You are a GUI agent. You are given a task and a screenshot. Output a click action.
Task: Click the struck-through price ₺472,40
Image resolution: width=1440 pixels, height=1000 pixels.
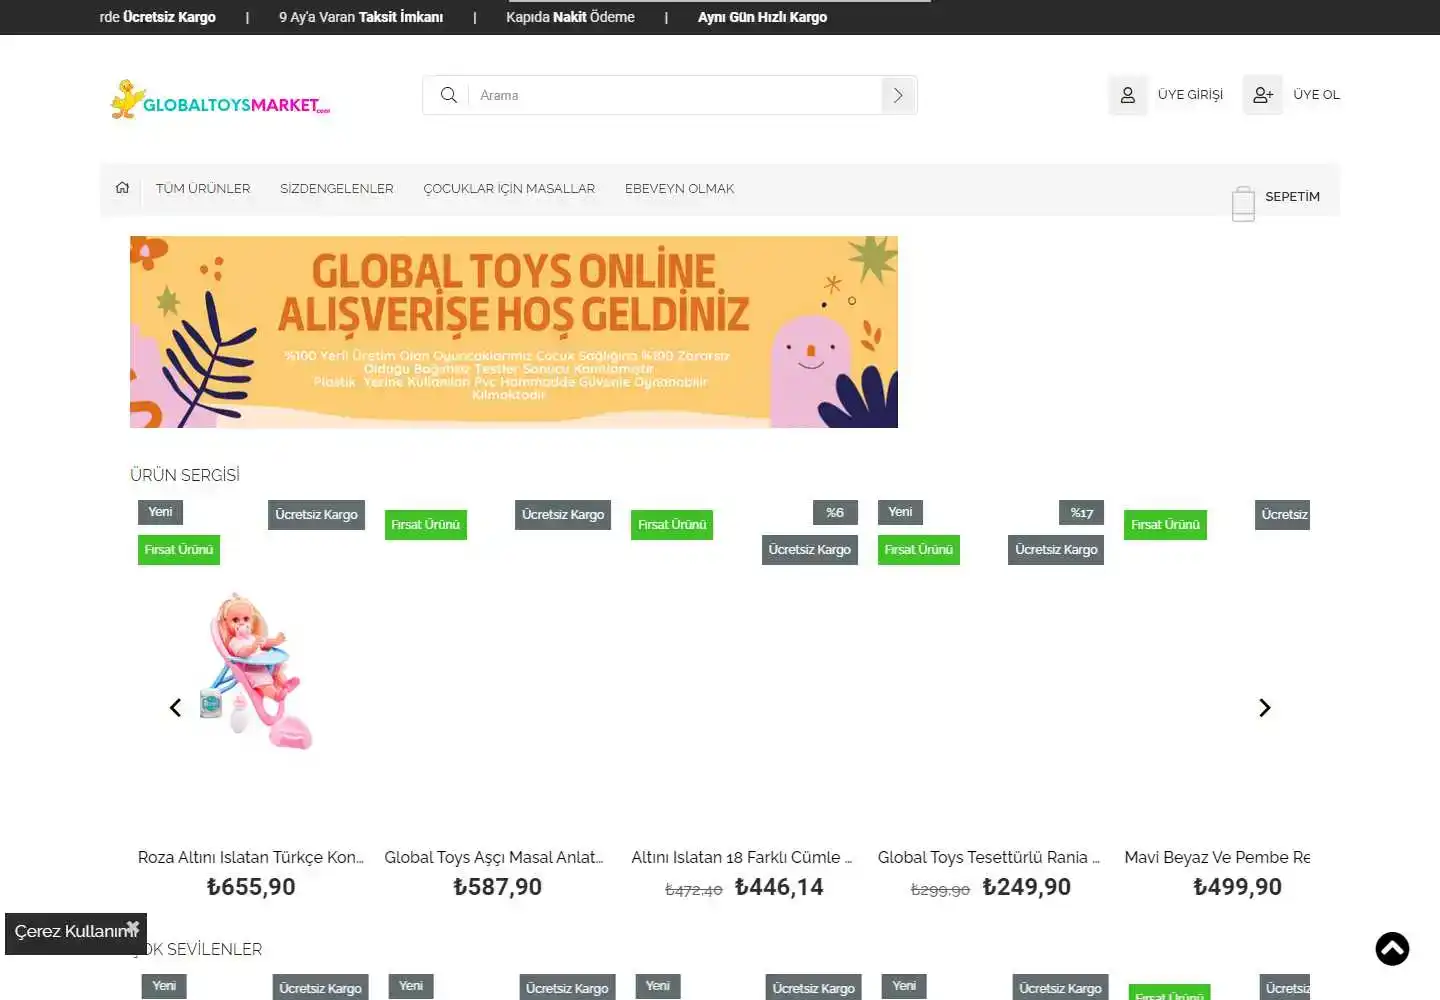pyautogui.click(x=693, y=890)
